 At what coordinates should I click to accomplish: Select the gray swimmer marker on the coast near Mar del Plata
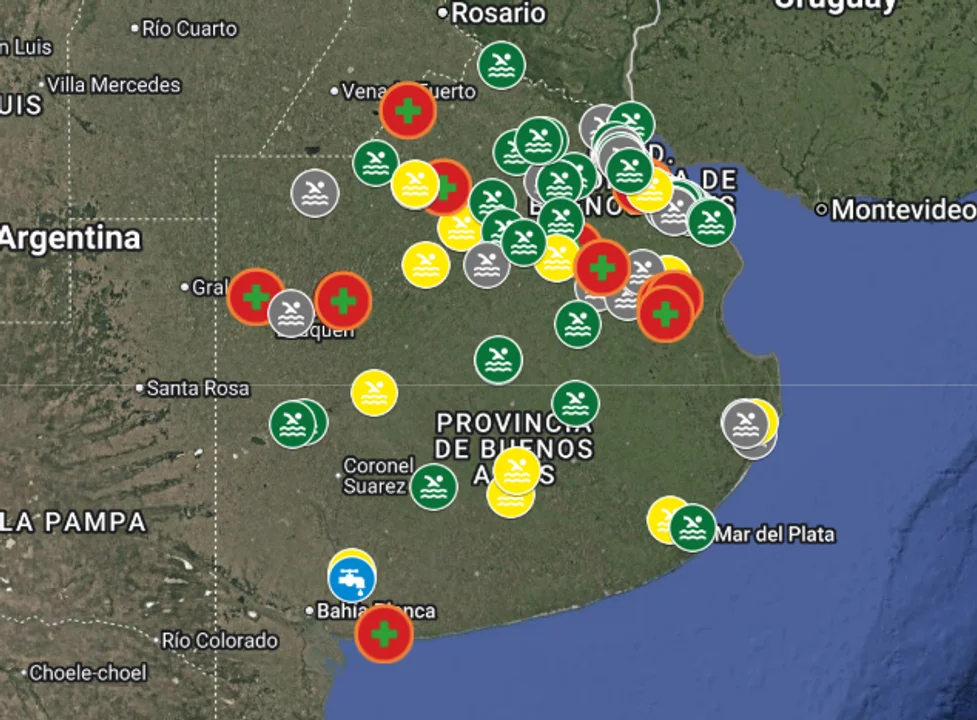[742, 424]
